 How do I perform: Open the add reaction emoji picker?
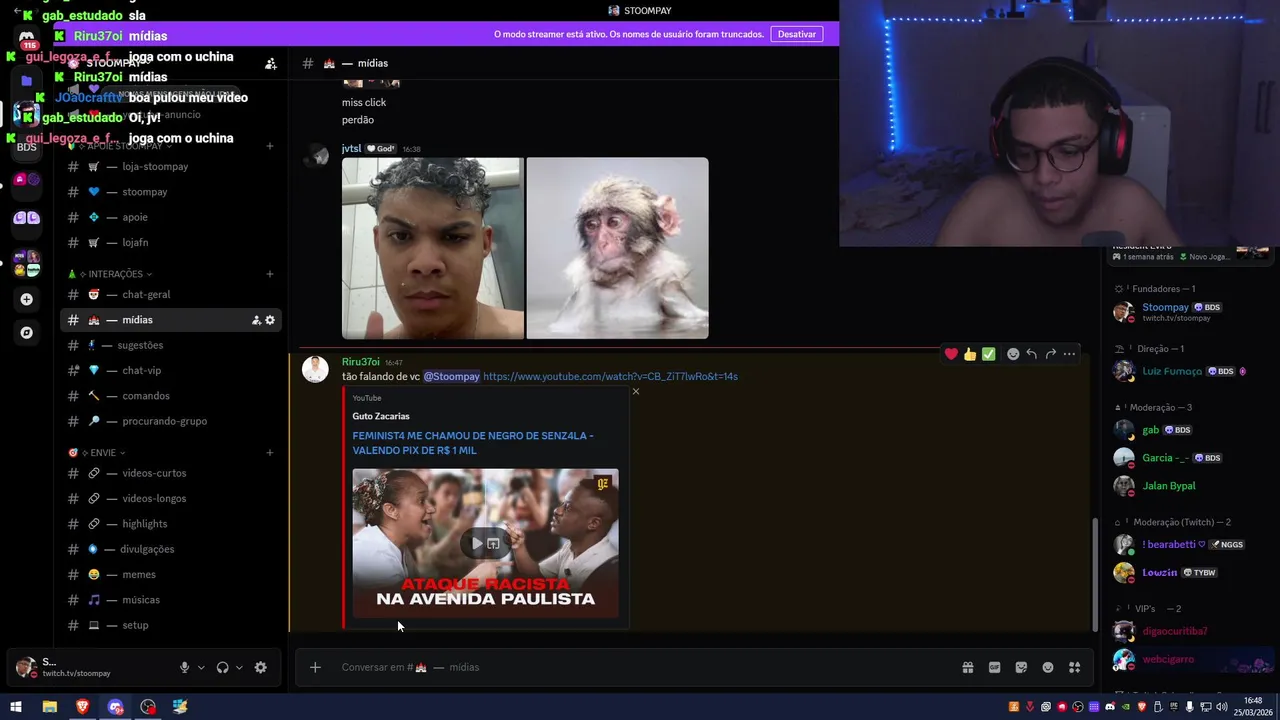[x=1013, y=354]
